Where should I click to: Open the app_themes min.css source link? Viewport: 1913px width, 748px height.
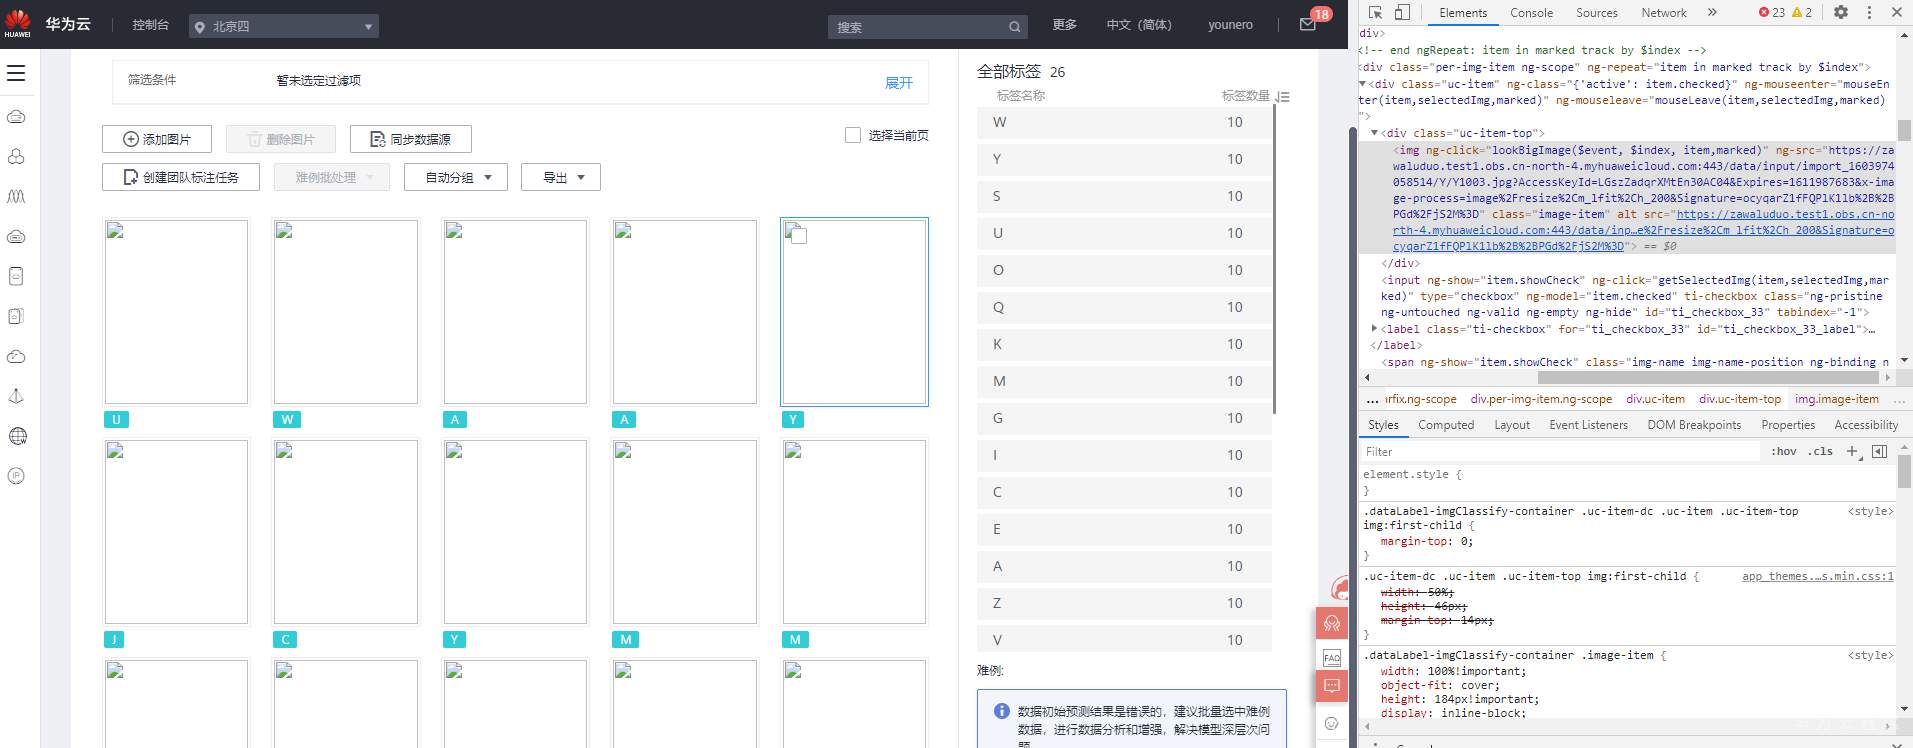(1817, 576)
